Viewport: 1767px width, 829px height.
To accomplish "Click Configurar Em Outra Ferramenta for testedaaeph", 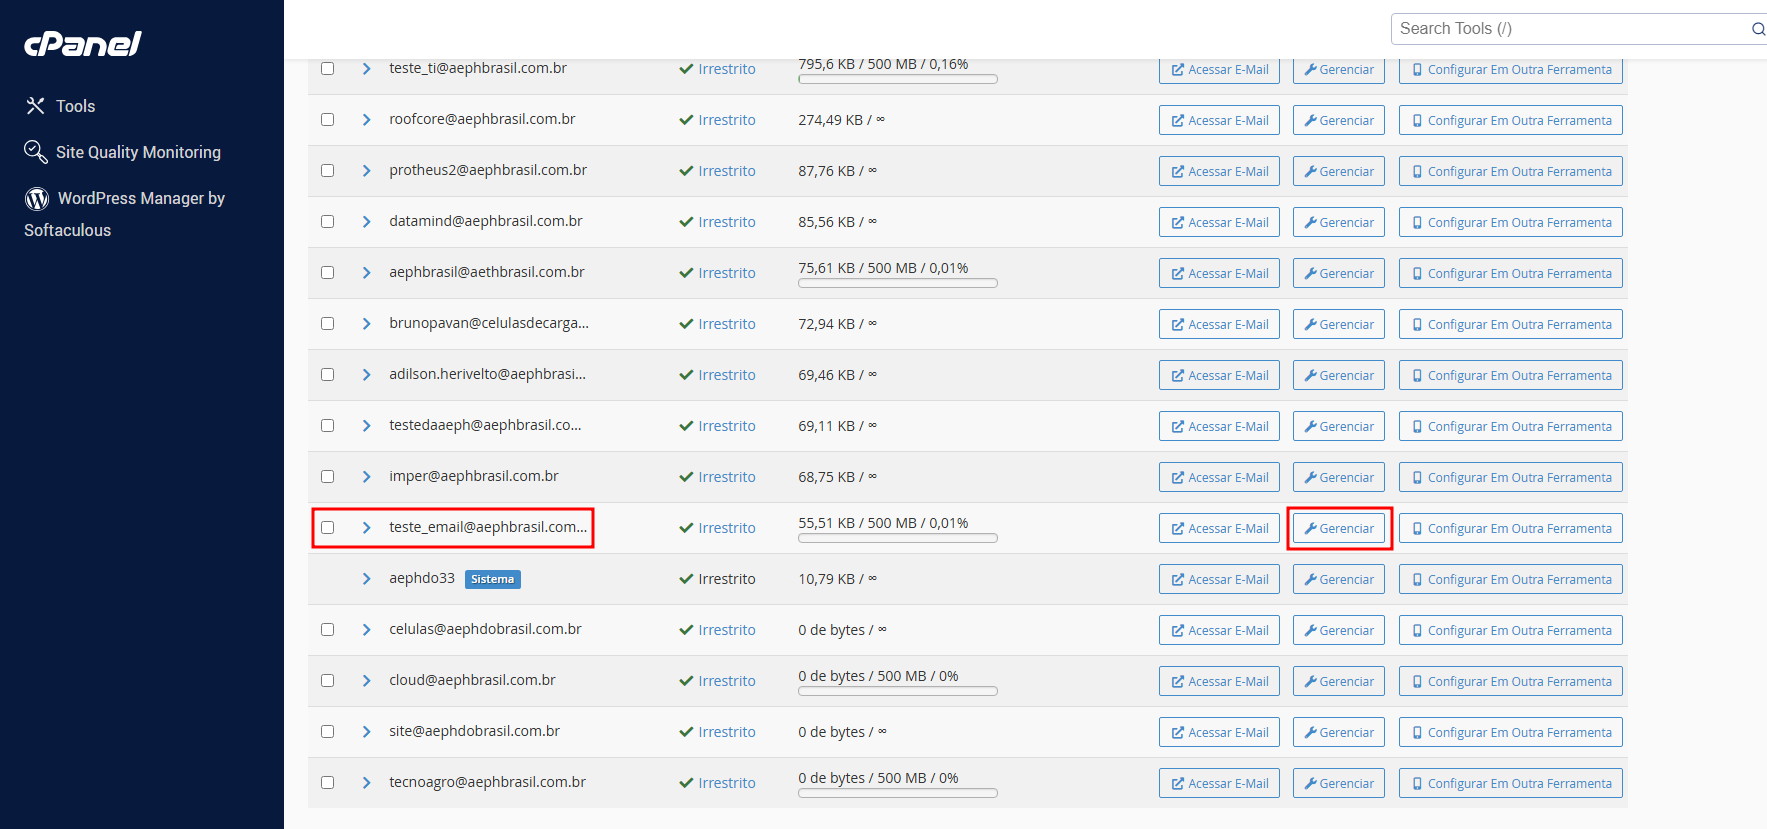I will tap(1511, 426).
